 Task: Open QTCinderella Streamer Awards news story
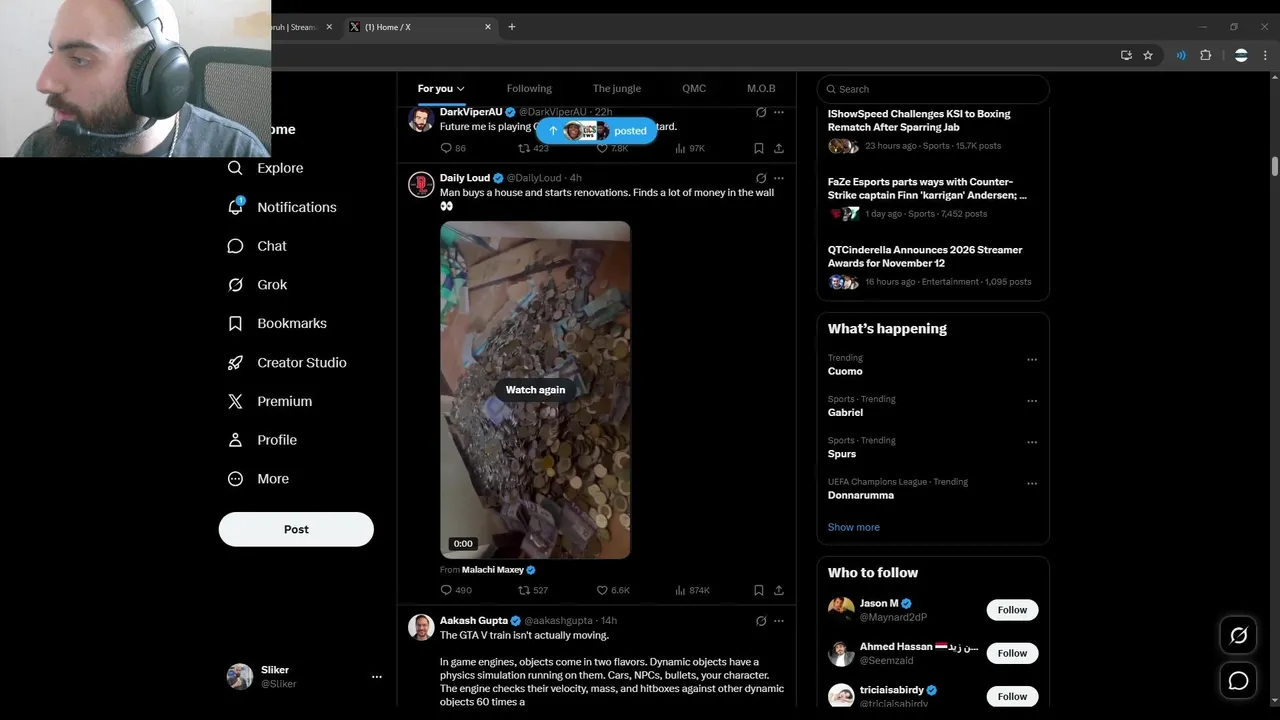(925, 257)
